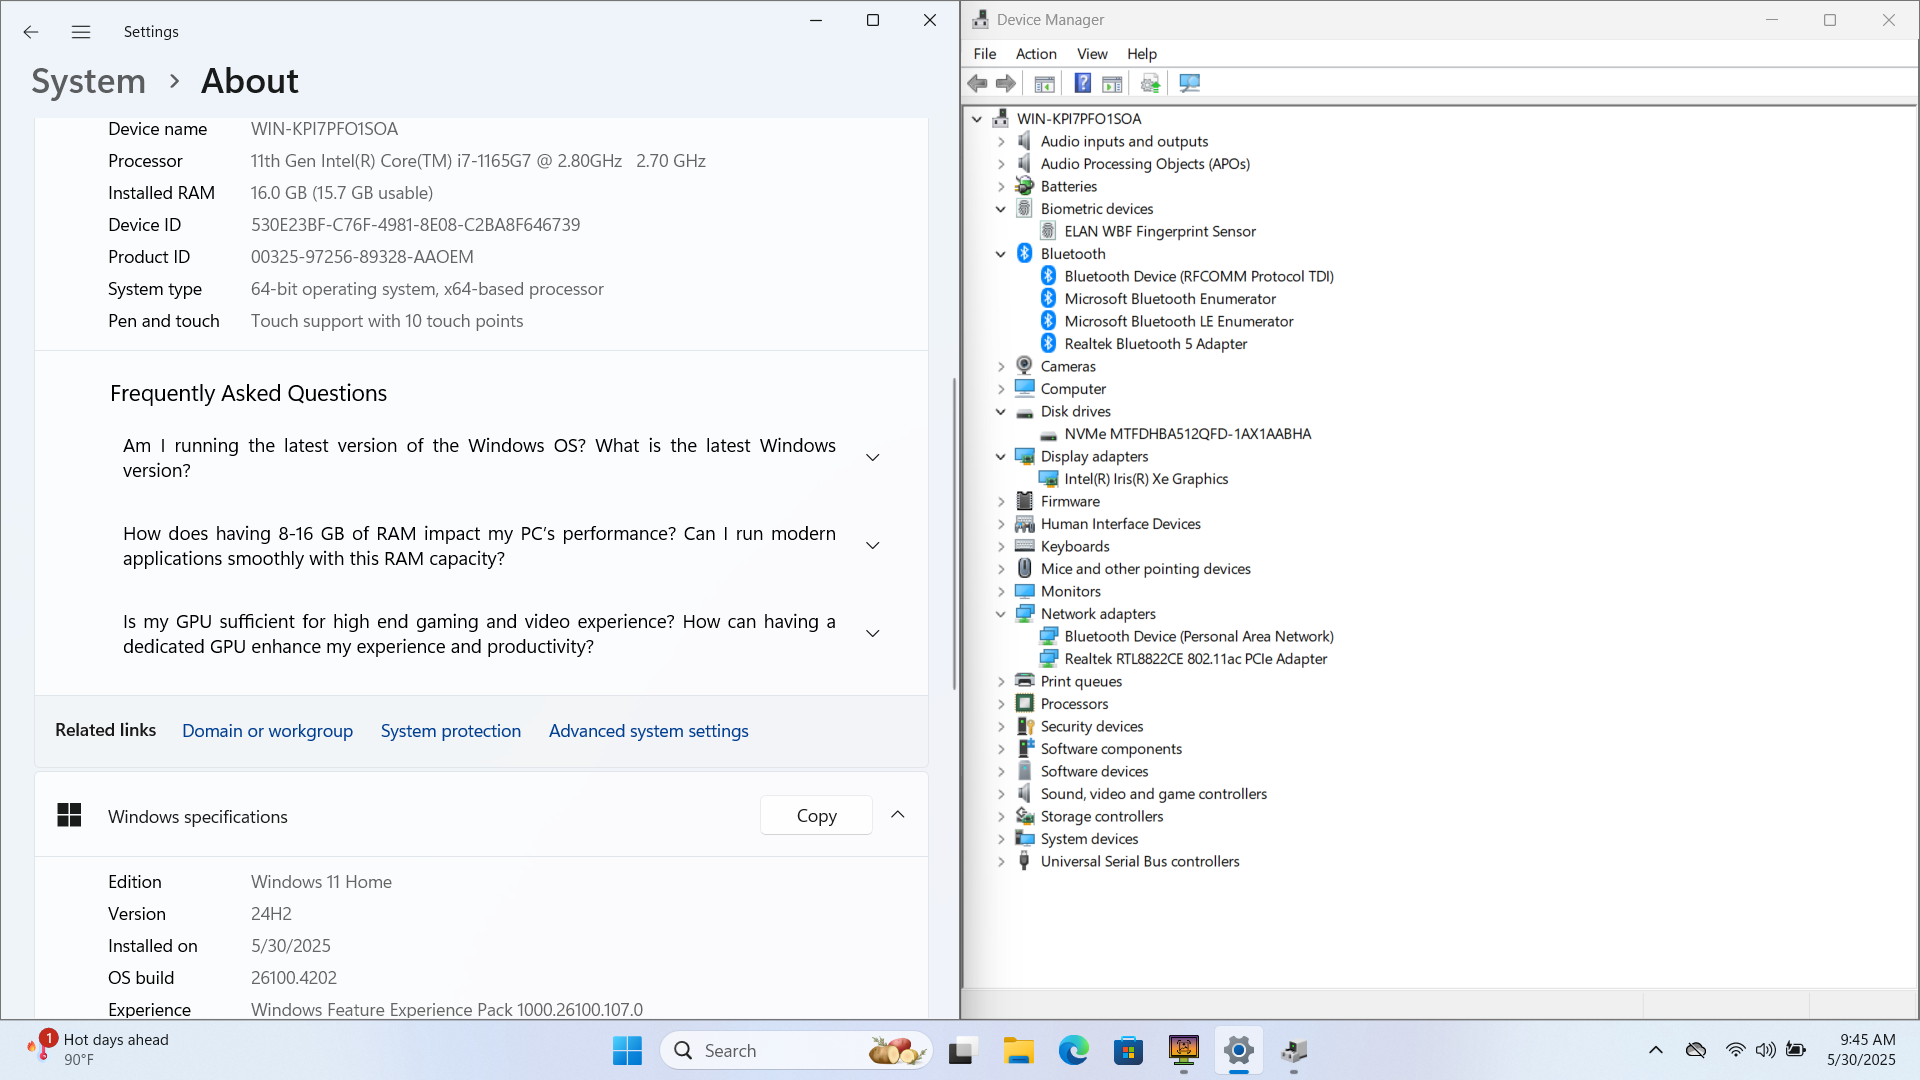Toggle Show/Hide Console Tree toolbar icon
1920x1080 pixels.
click(x=1044, y=84)
